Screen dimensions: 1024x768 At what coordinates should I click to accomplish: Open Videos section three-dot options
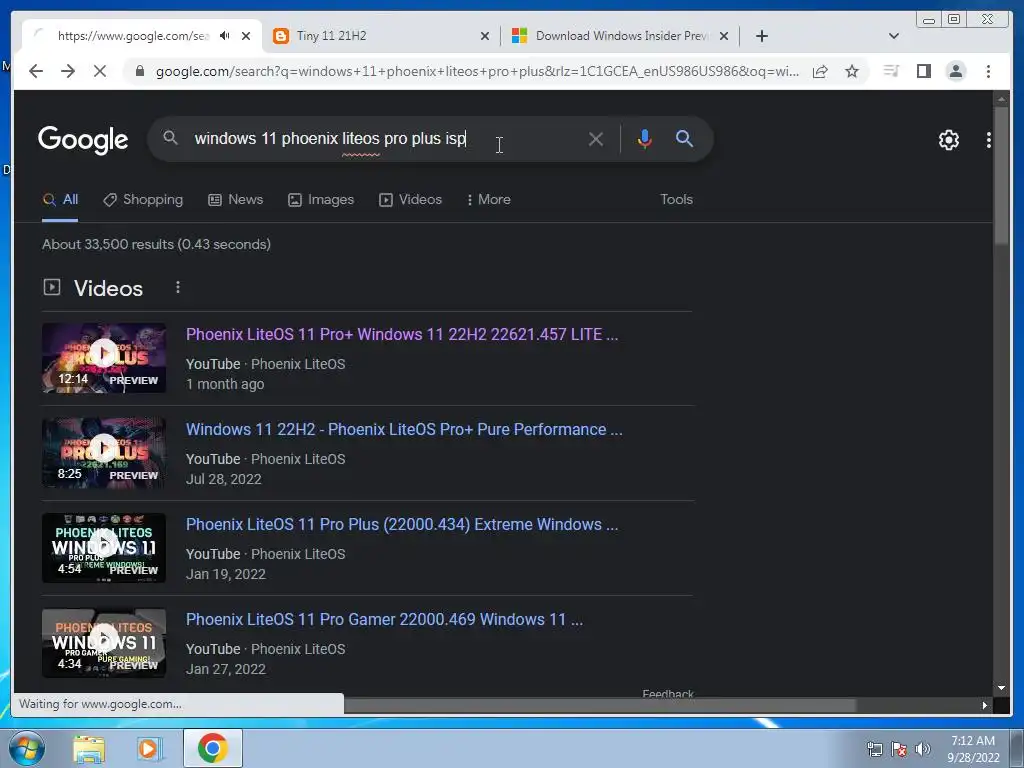tap(178, 287)
